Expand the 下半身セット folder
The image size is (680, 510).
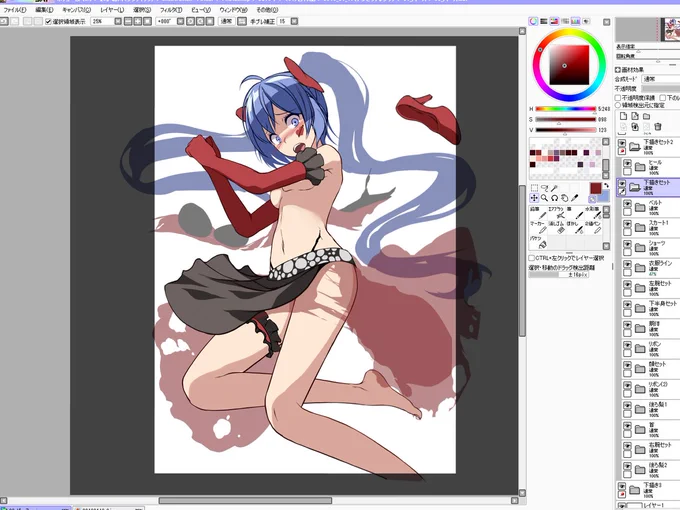click(x=640, y=308)
